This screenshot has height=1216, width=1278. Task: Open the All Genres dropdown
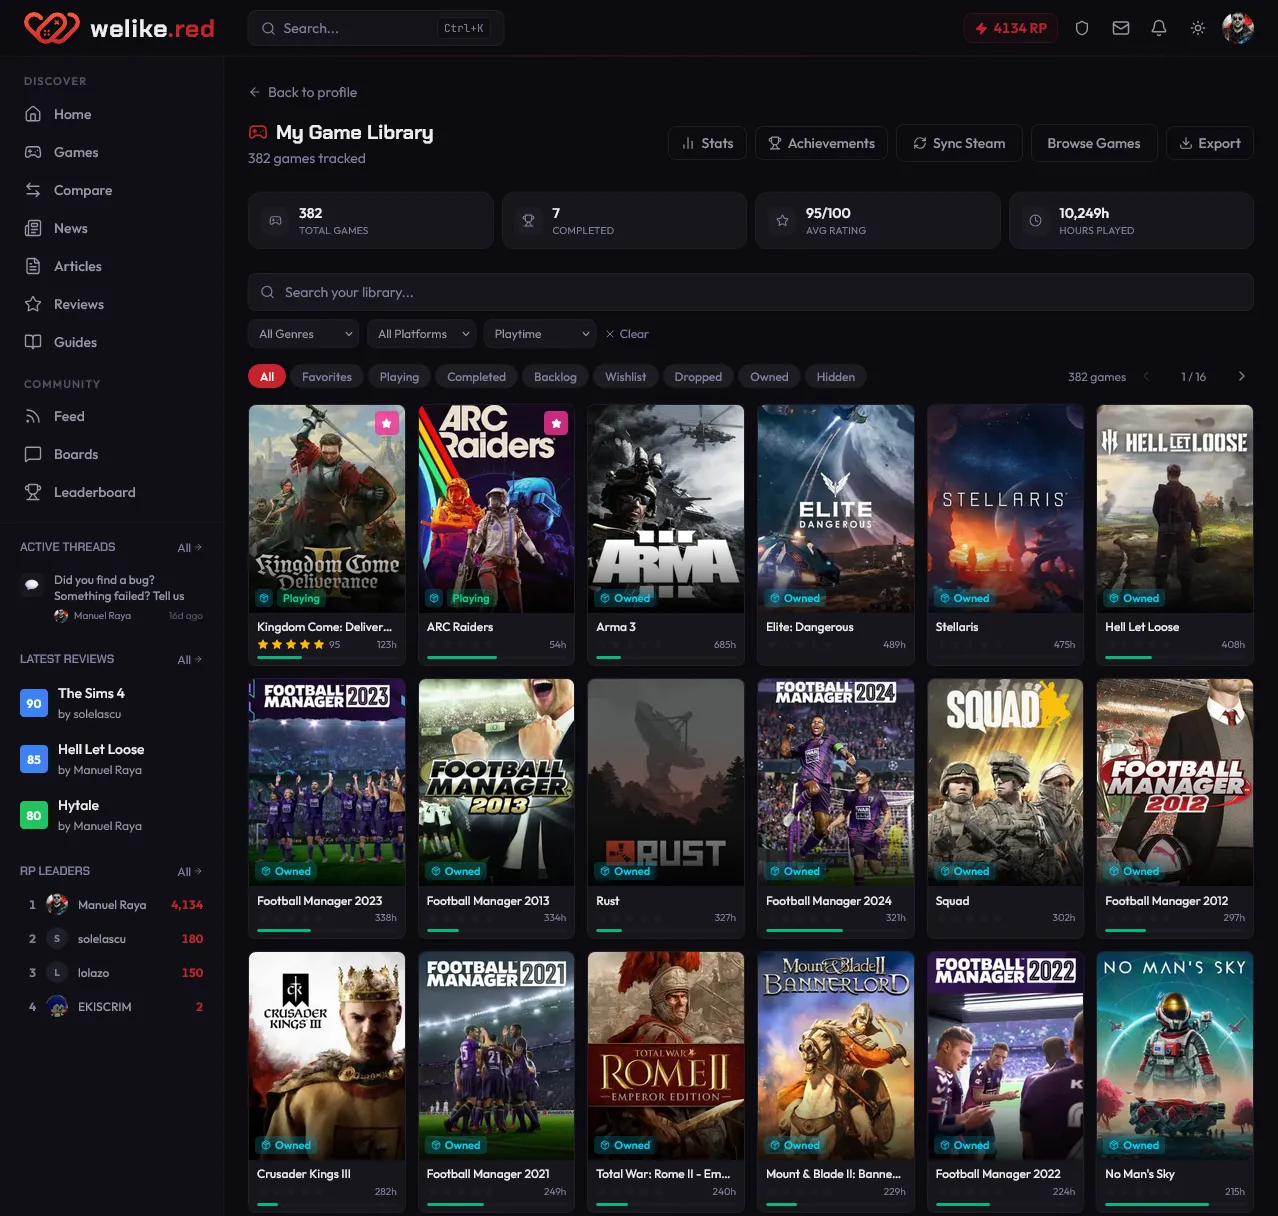(303, 333)
